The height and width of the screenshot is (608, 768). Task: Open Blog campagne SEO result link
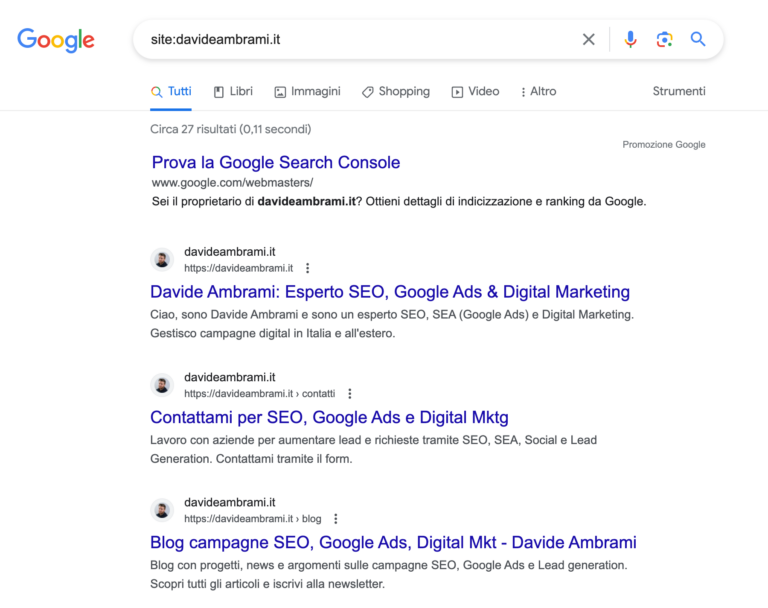click(393, 542)
